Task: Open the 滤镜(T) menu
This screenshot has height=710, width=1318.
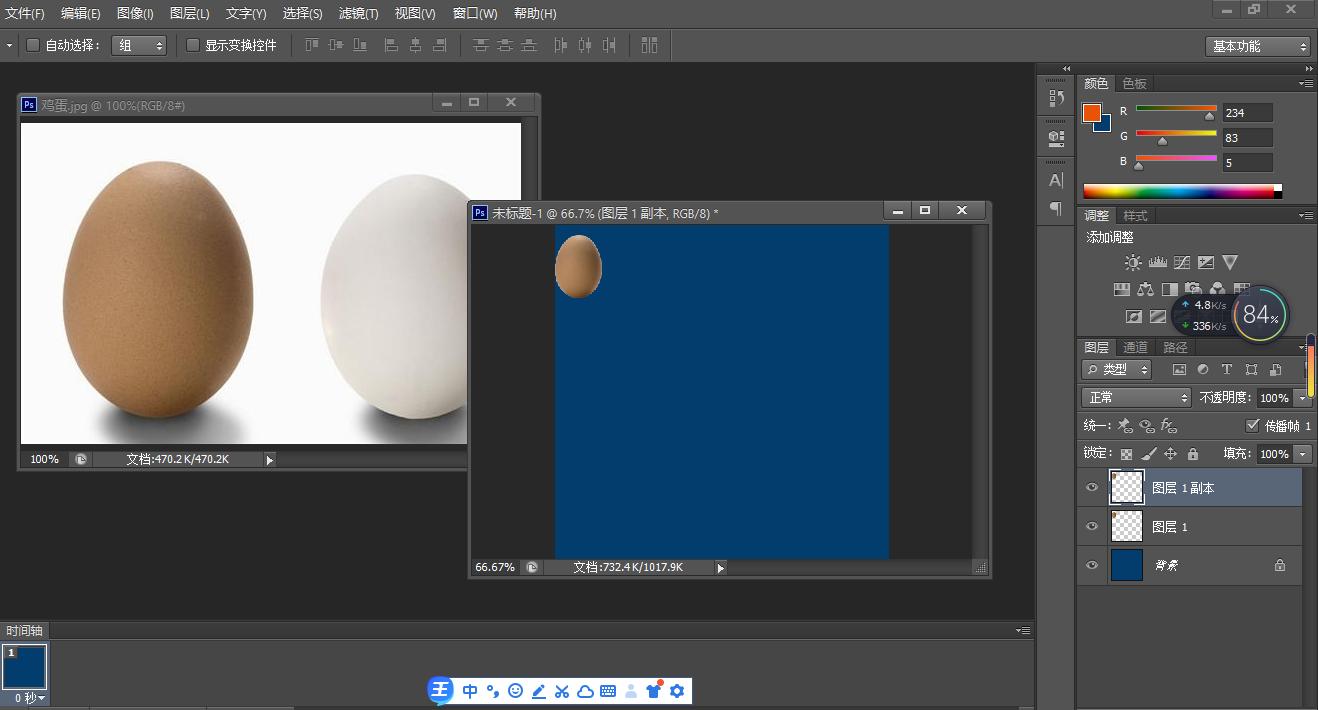Action: tap(358, 14)
